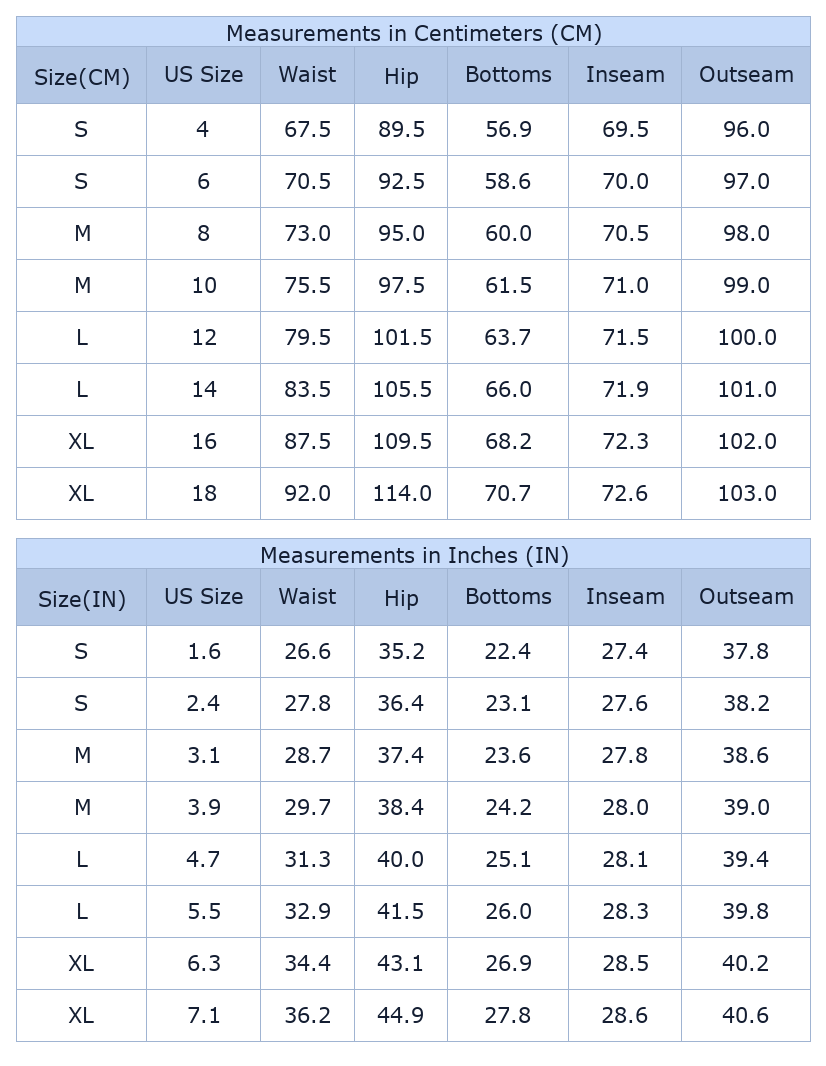826x1066 pixels.
Task: Select the 31.3 waist value
Action: 307,860
